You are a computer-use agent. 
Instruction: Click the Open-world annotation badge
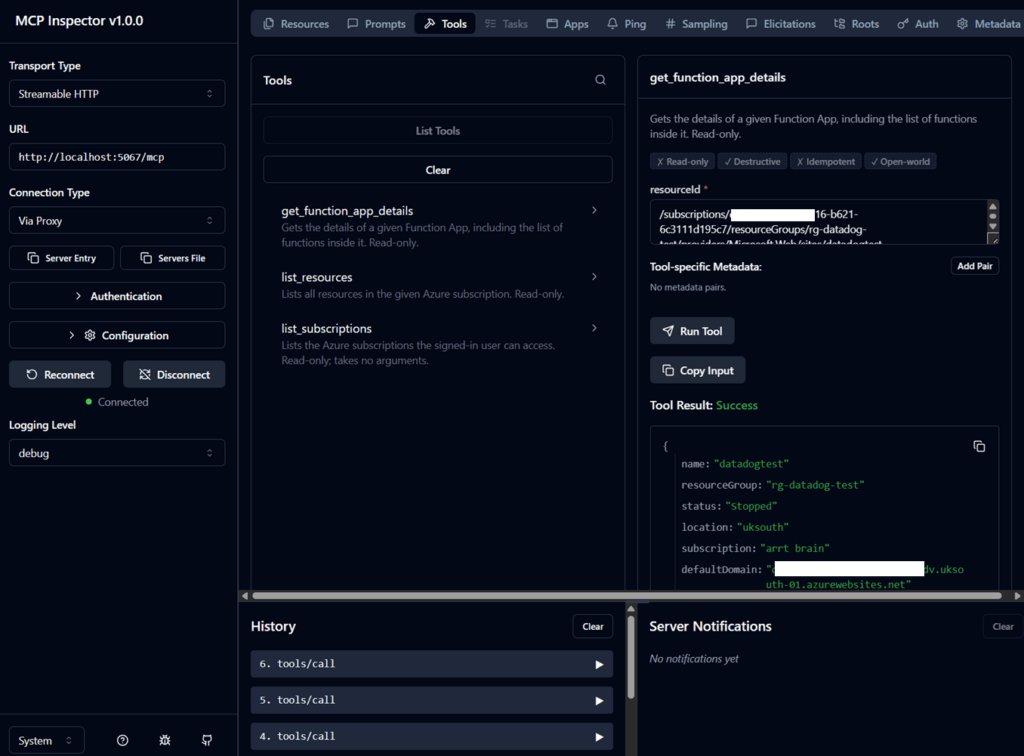point(900,161)
